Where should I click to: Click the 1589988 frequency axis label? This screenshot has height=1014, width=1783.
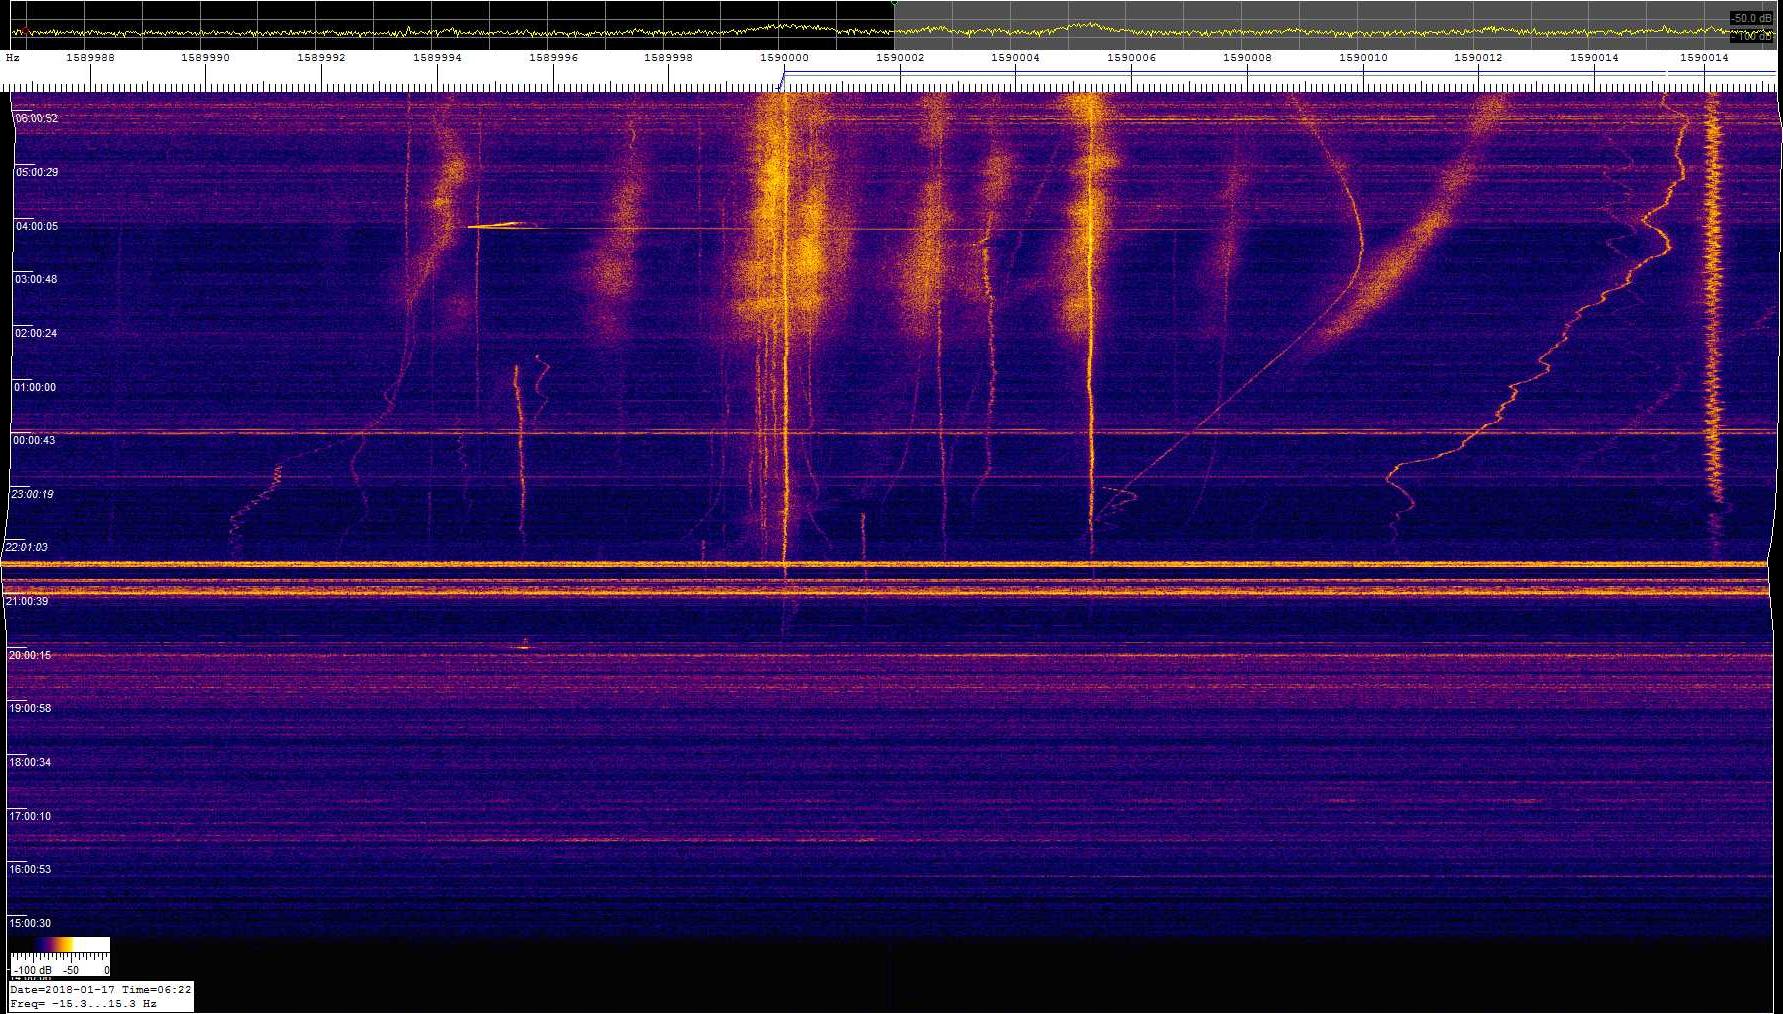90,58
